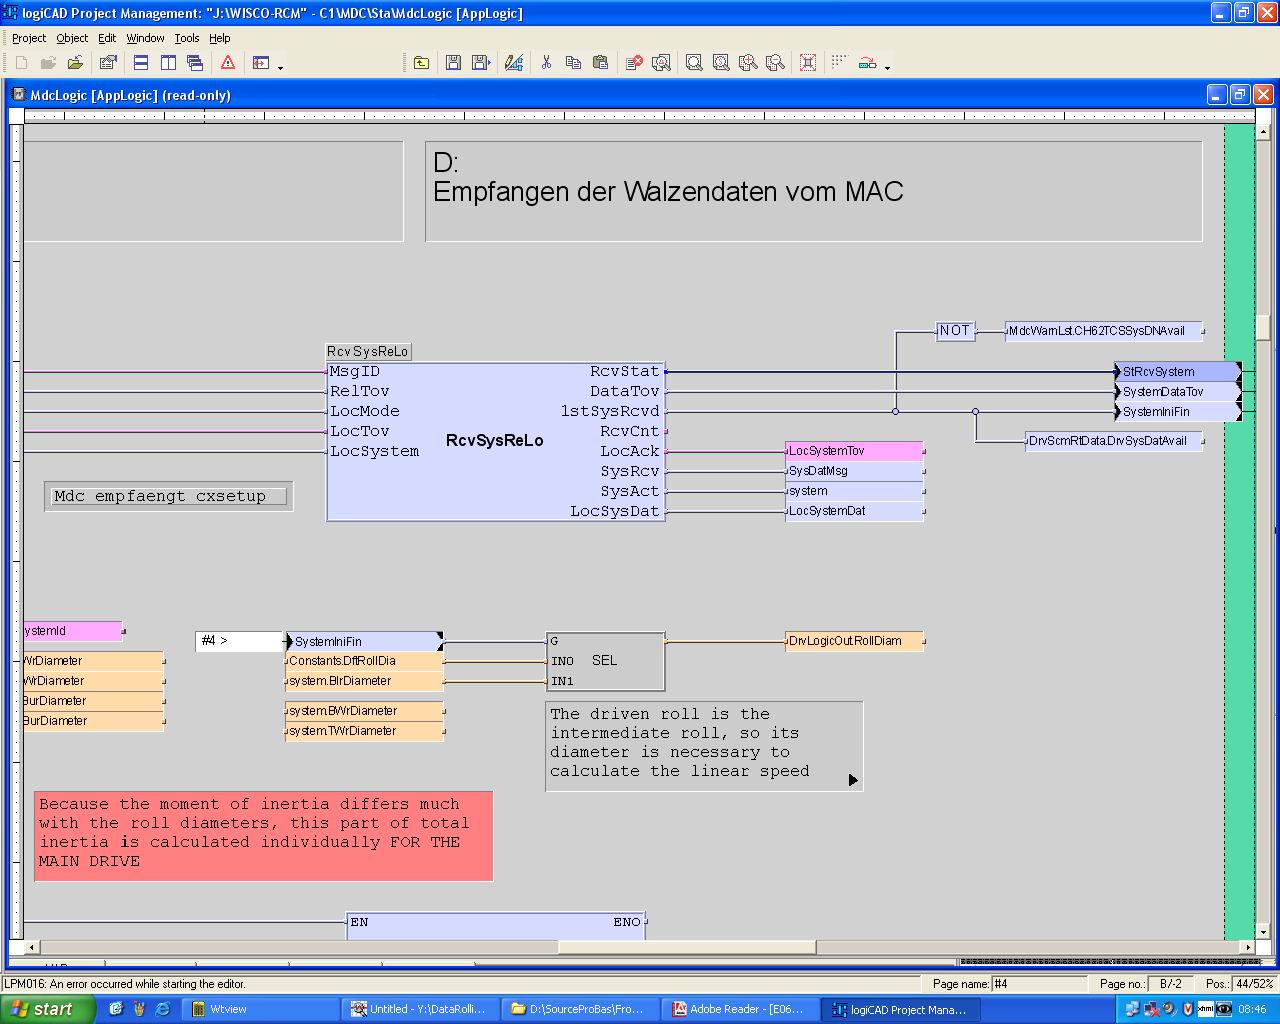Expand the comment box black arrow
The width and height of the screenshot is (1280, 1024).
(x=853, y=780)
